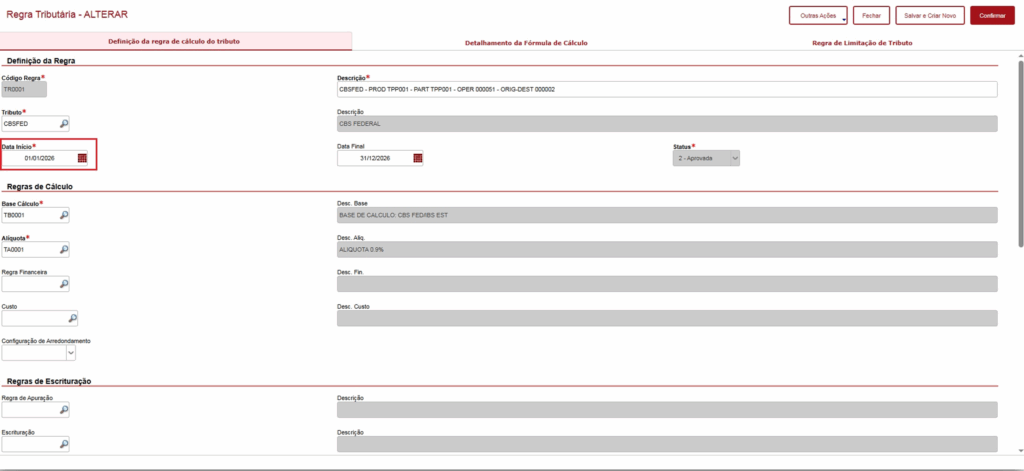Open calendar picker for Data Início
The height and width of the screenshot is (471, 1024).
[82, 158]
